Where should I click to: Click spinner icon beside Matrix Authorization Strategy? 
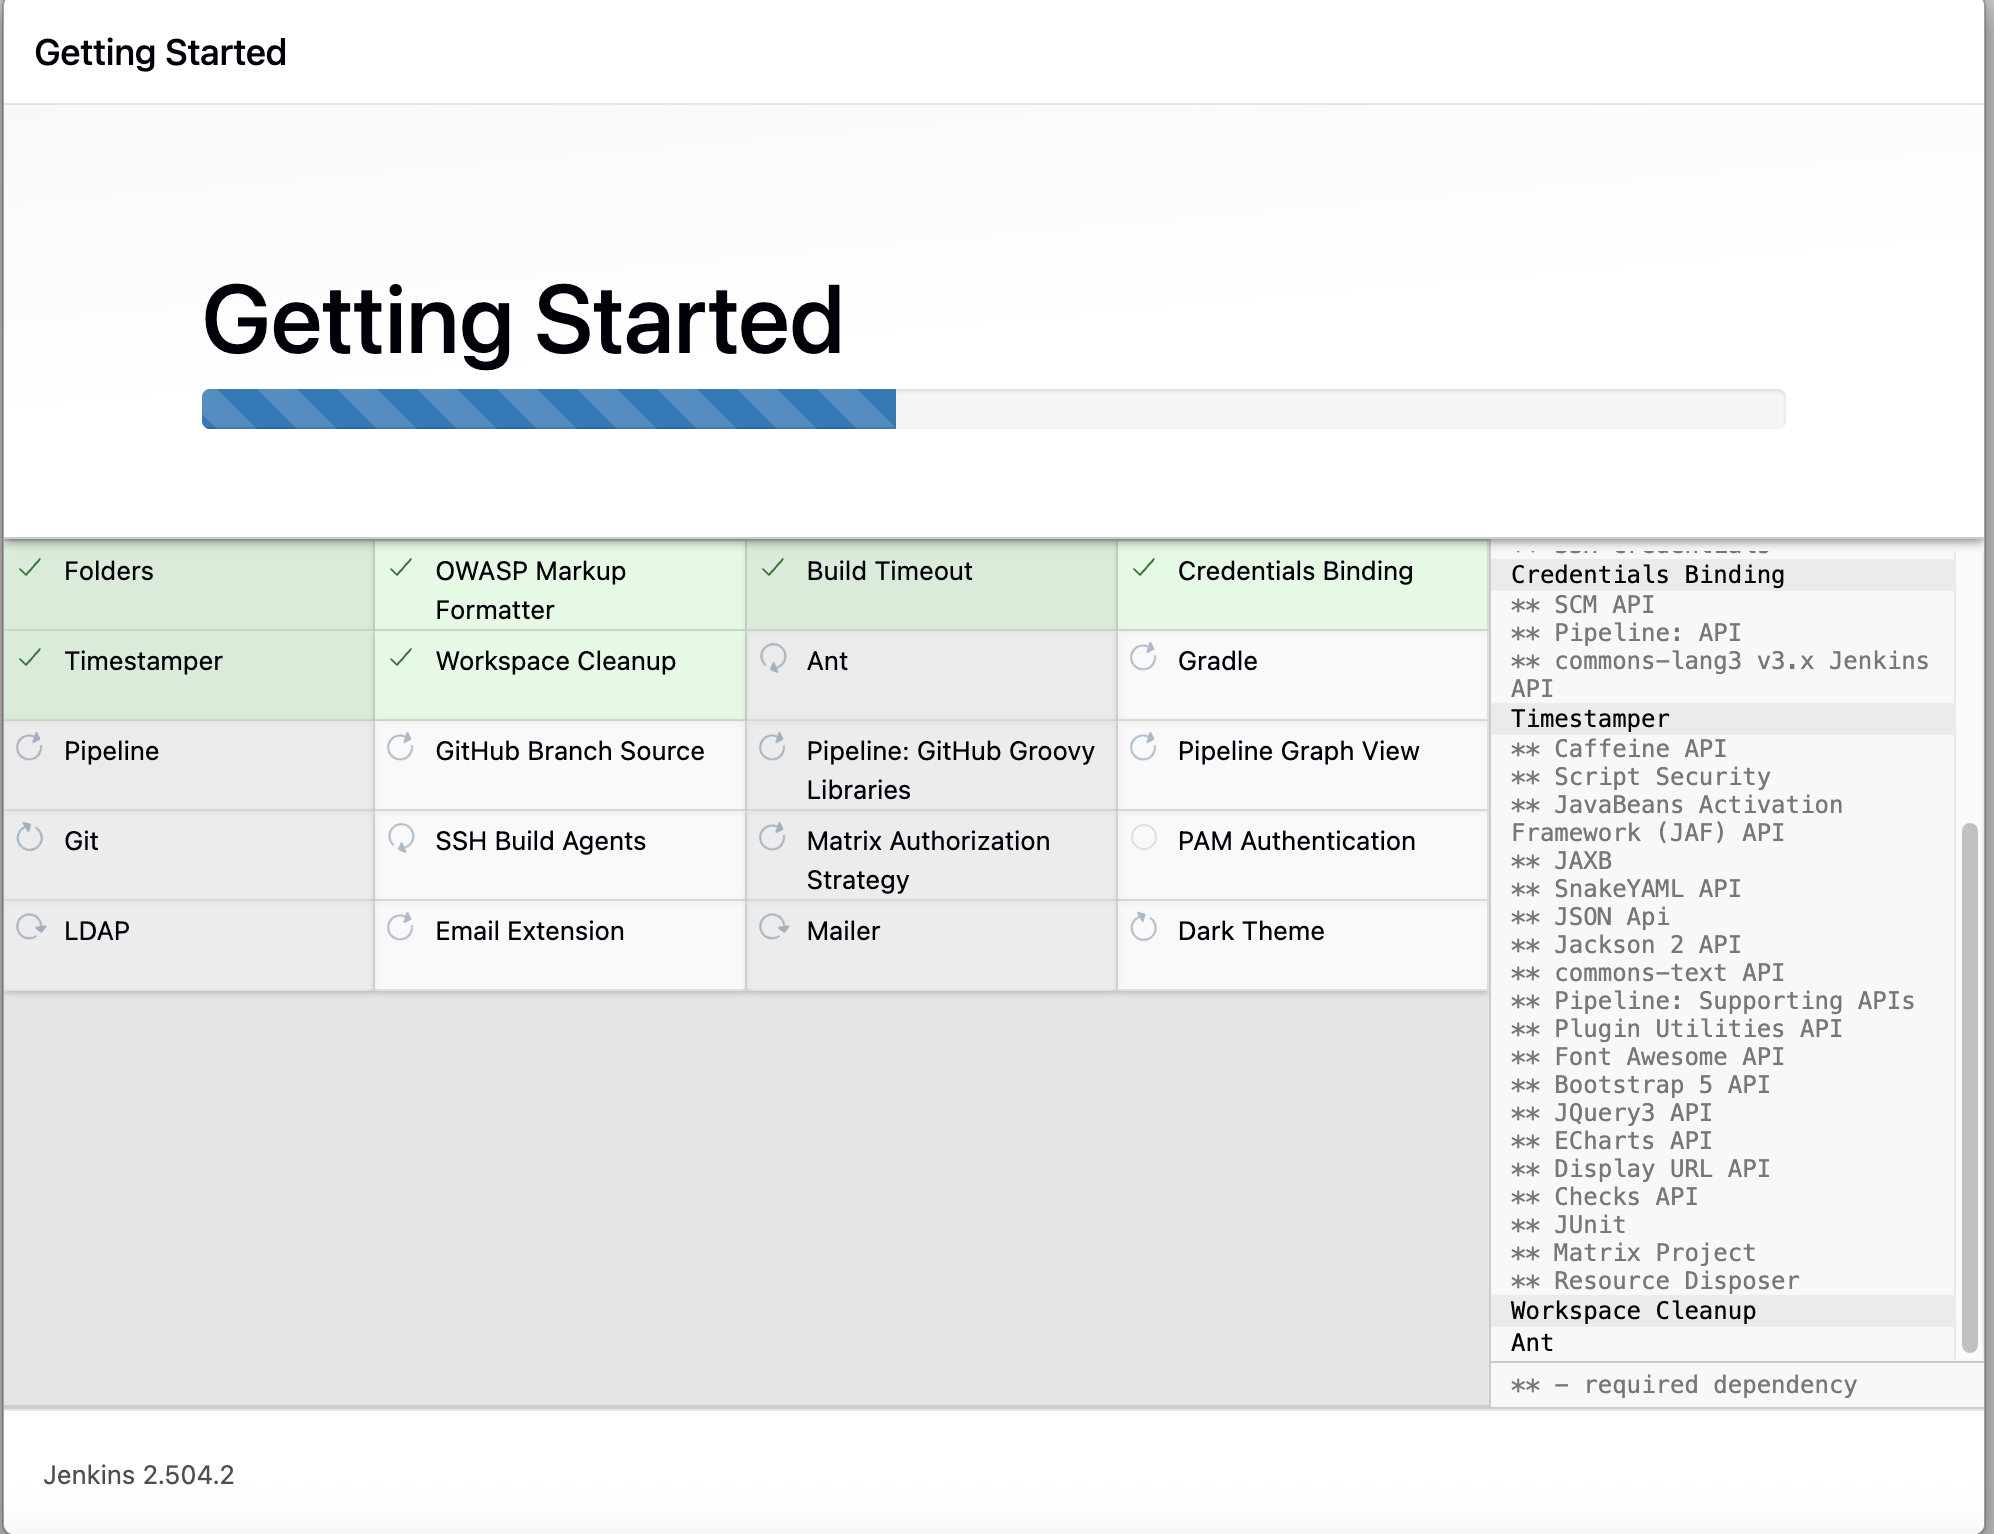coord(773,837)
